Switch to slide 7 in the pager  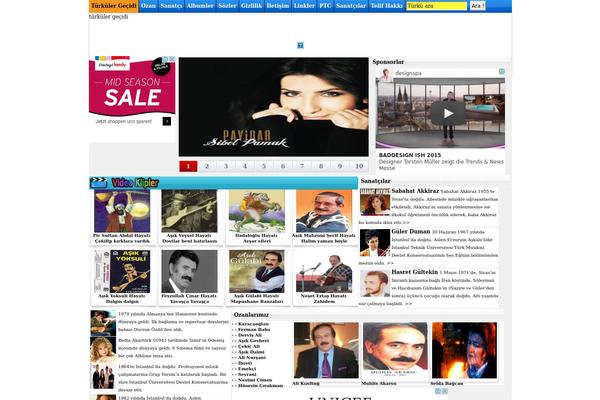[302, 166]
